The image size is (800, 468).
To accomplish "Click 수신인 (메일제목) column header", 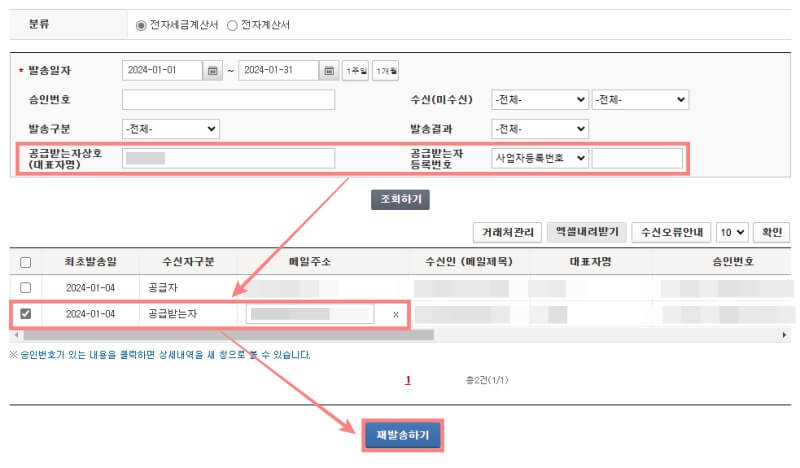I will point(469,262).
